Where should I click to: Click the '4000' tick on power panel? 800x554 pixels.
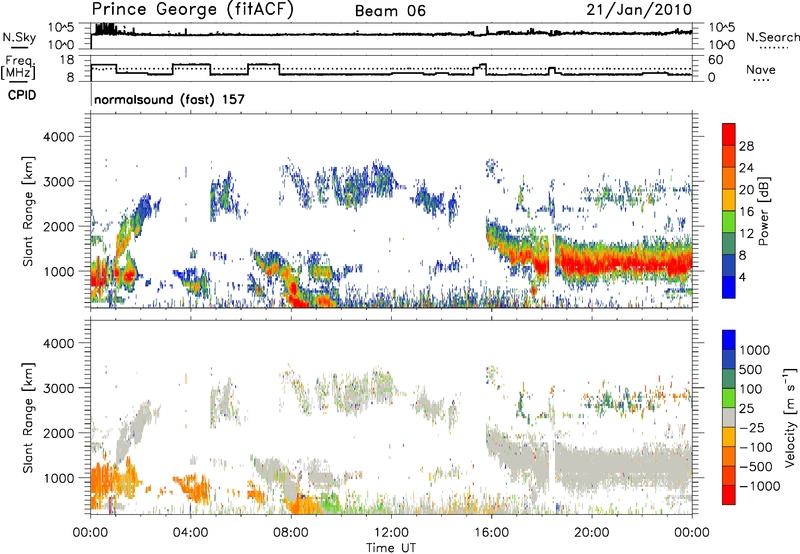pyautogui.click(x=59, y=137)
